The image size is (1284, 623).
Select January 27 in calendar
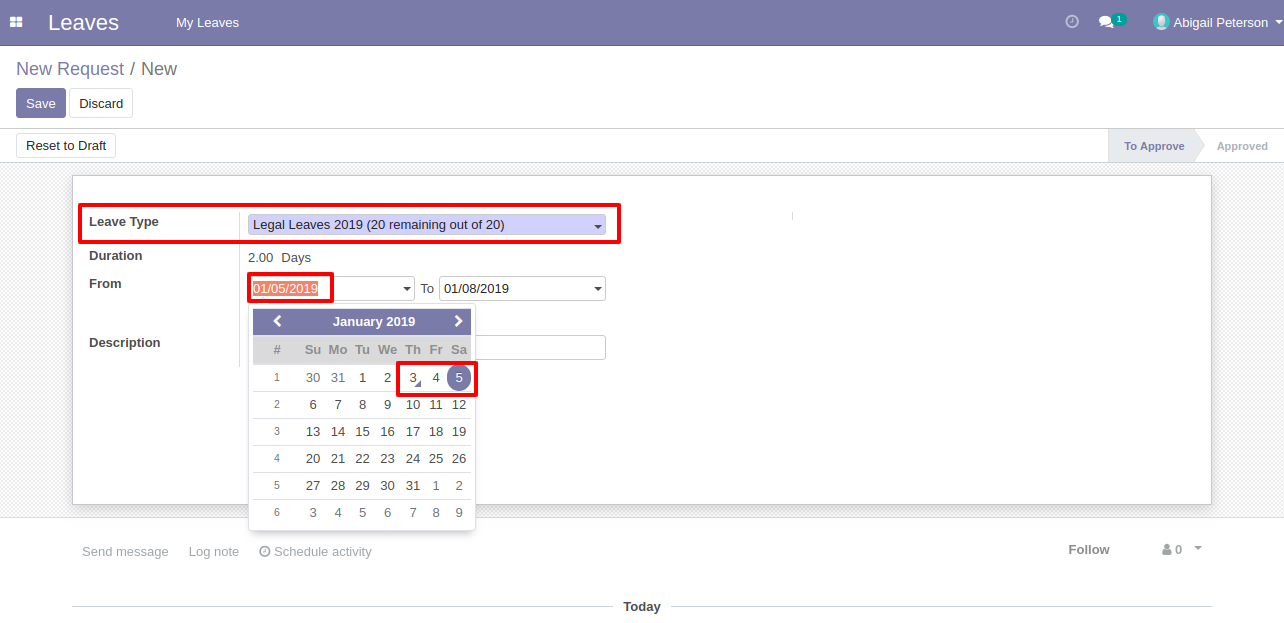313,486
